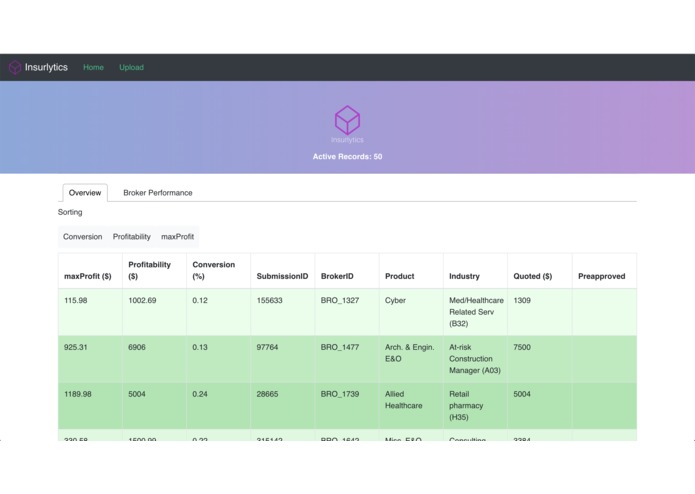Select conversion value 0.13
The image size is (695, 494).
point(200,347)
